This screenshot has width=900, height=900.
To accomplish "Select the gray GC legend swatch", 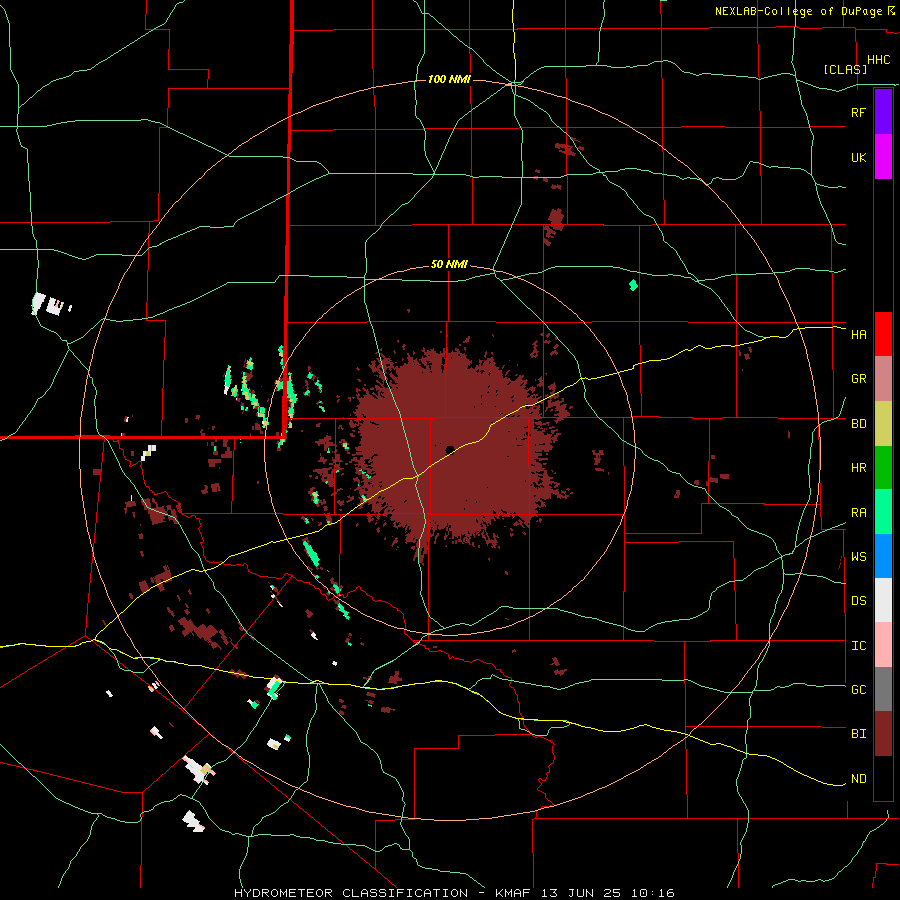I will [883, 689].
